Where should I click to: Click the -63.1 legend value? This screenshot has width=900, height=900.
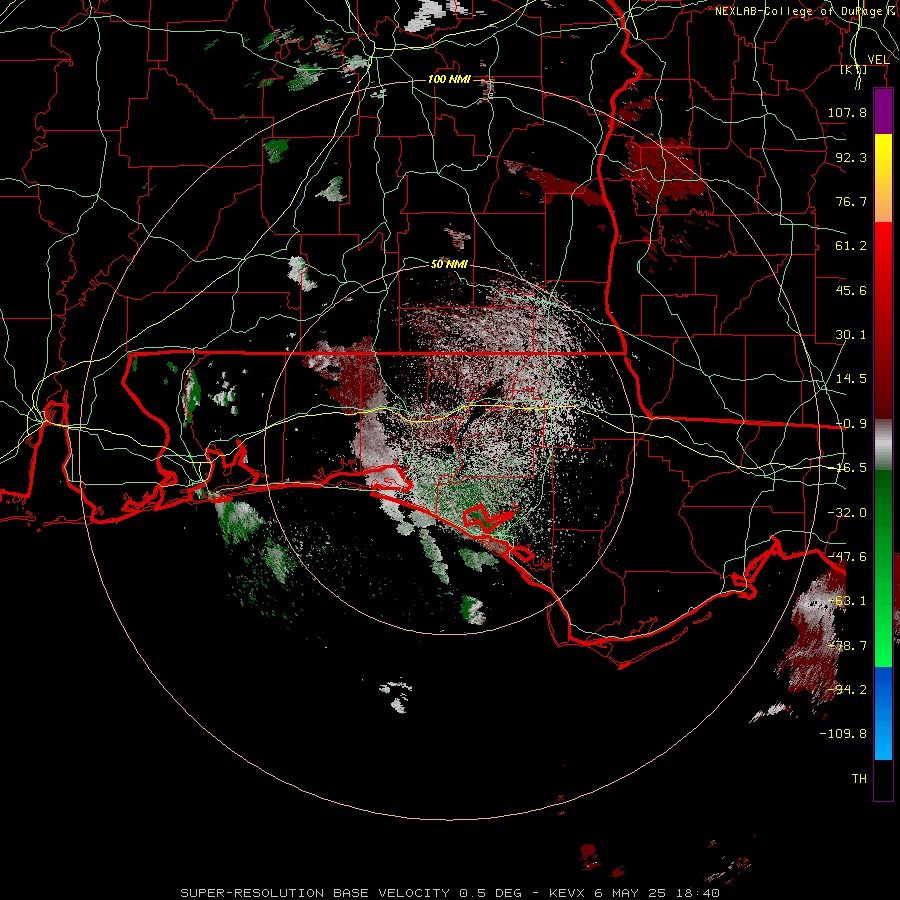(847, 601)
